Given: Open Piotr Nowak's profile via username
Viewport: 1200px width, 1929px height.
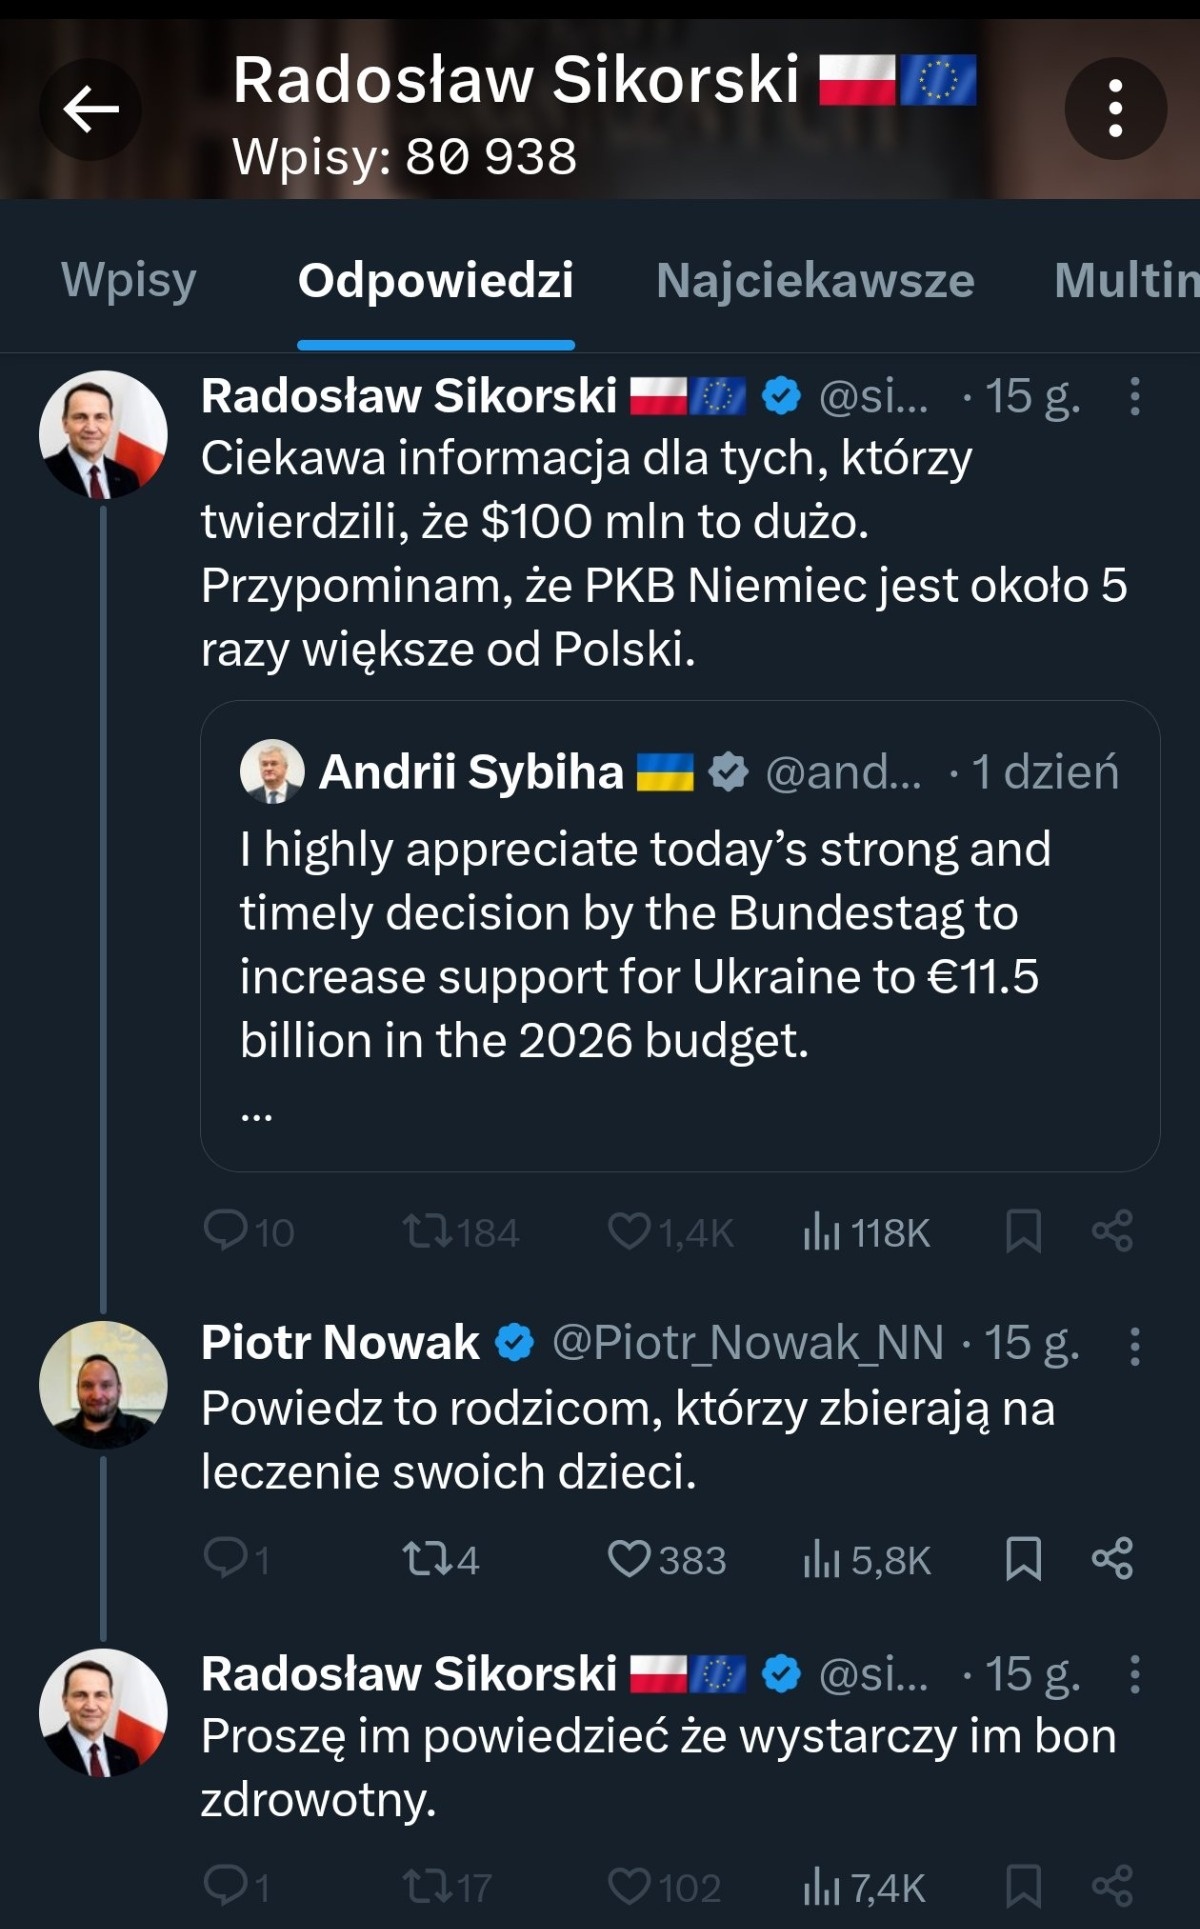Looking at the screenshot, I should tap(340, 1342).
